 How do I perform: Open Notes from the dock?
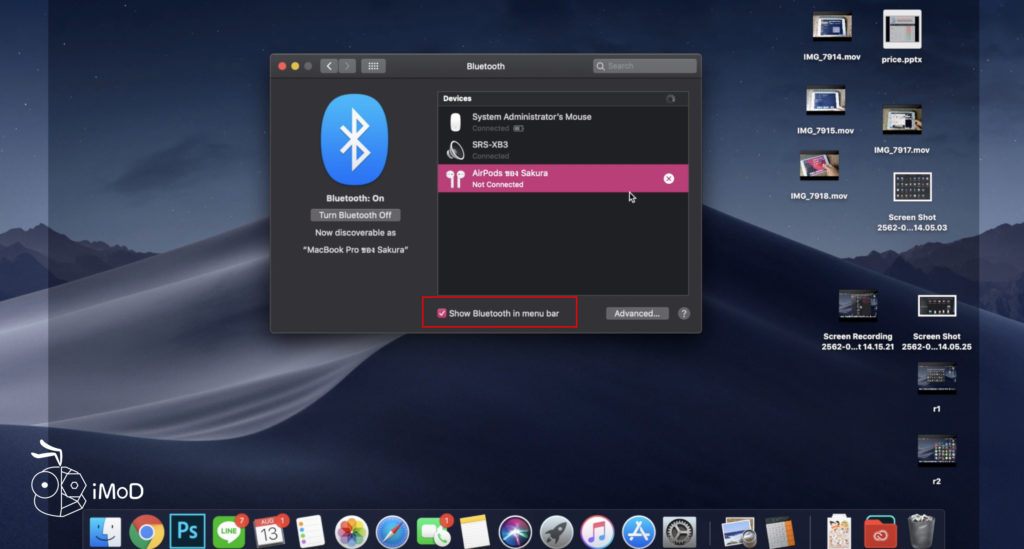pyautogui.click(x=475, y=532)
